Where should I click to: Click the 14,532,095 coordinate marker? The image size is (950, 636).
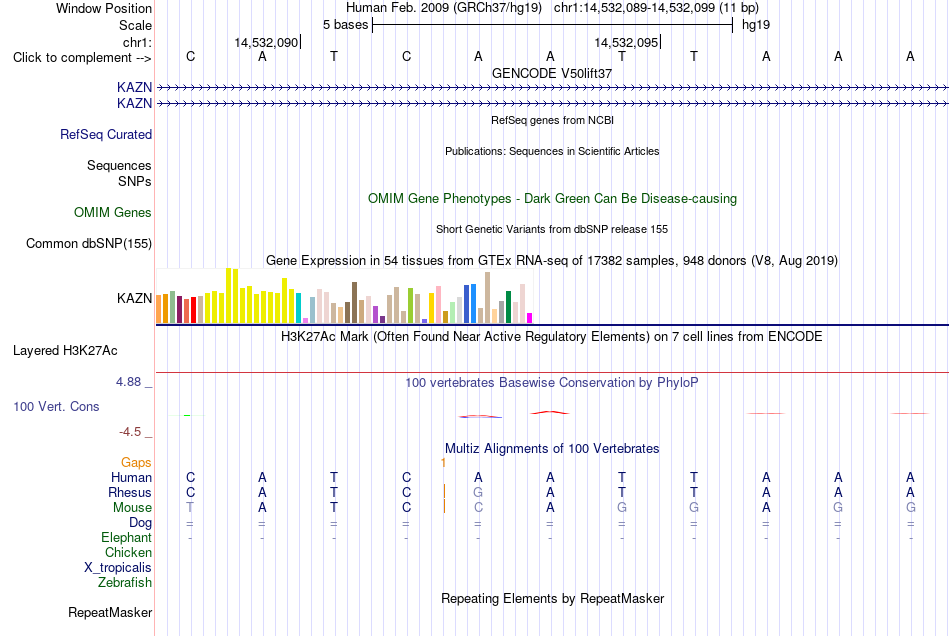[x=626, y=42]
